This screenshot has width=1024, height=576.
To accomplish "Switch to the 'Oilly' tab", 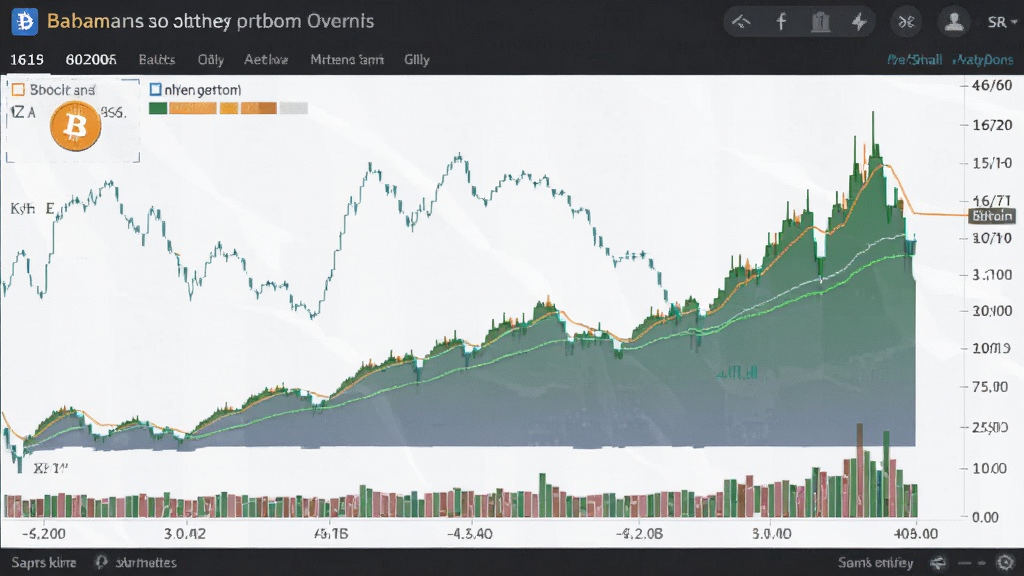I will (211, 59).
